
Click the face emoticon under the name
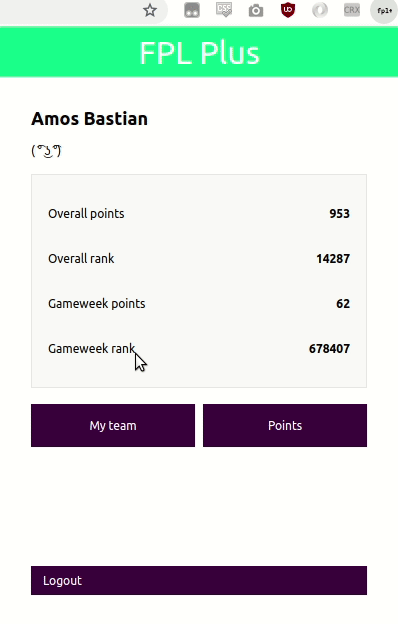[46, 151]
